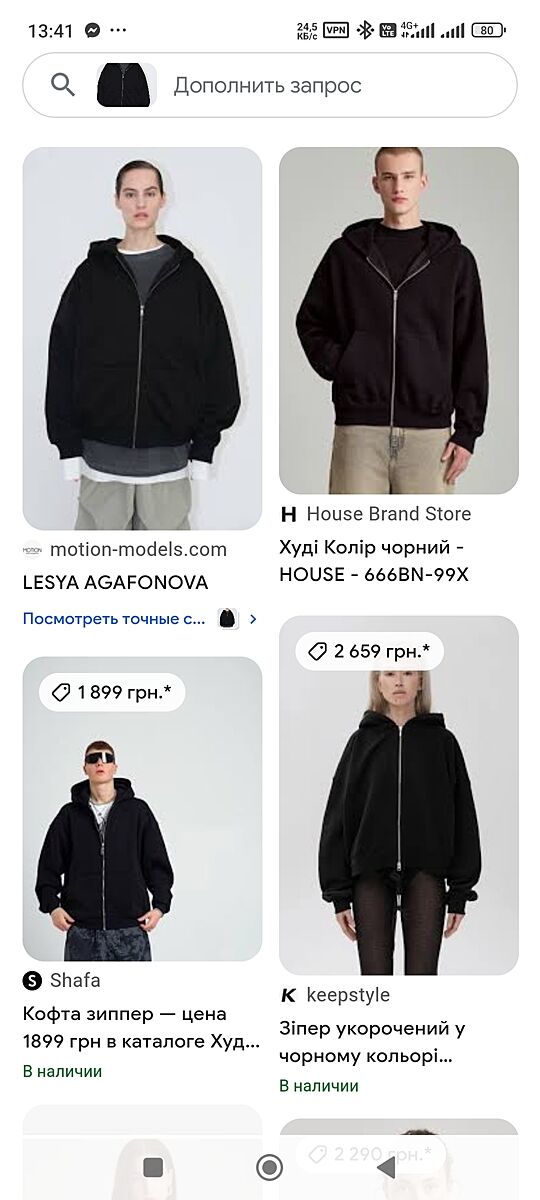Open the LESYA AGAFONOVA title link
Viewport: 540px width, 1200px height.
coord(115,583)
